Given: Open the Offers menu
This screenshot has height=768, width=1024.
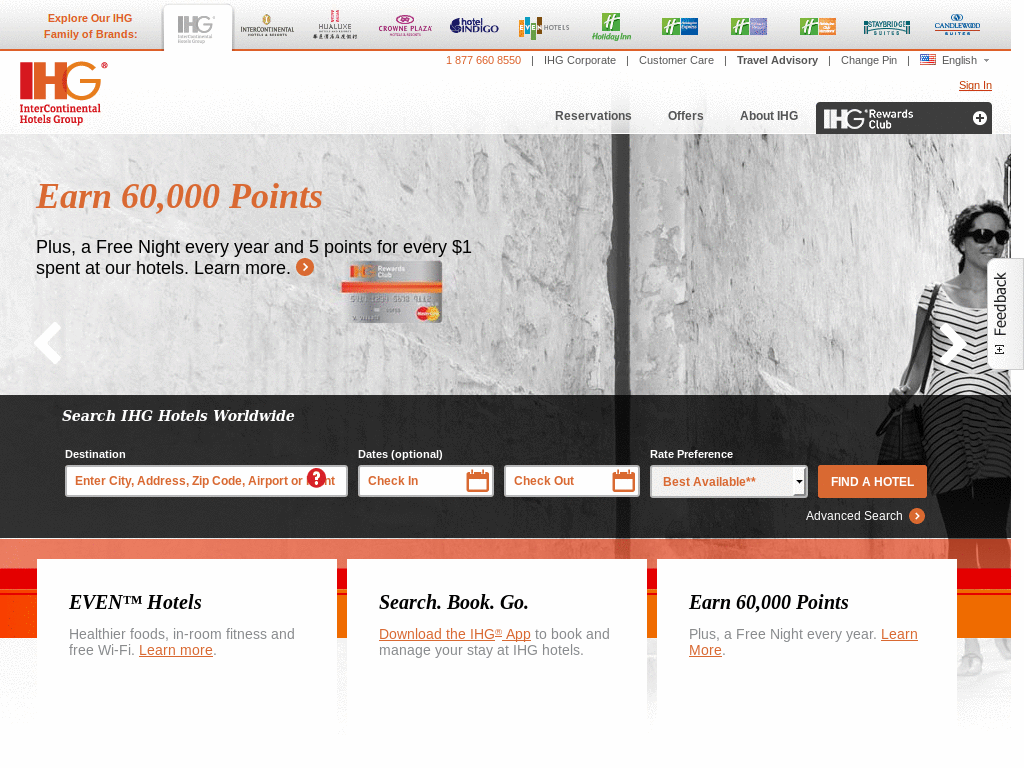Looking at the screenshot, I should tap(685, 116).
